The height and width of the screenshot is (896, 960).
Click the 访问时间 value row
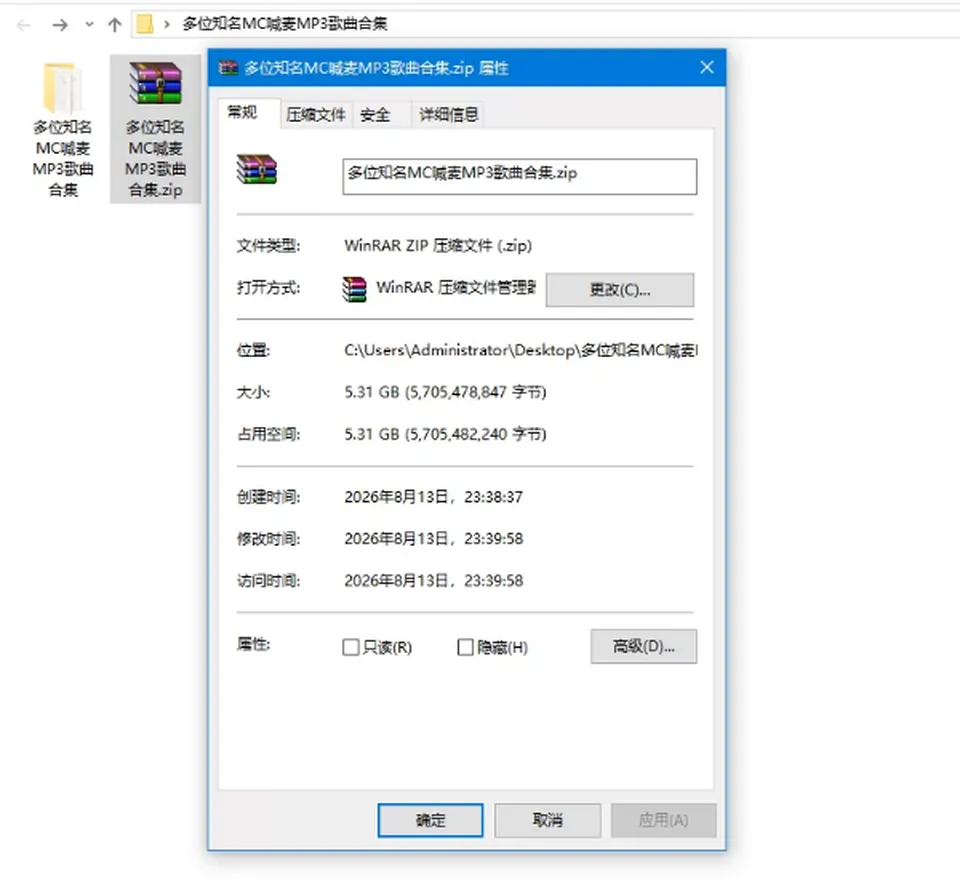click(x=433, y=581)
